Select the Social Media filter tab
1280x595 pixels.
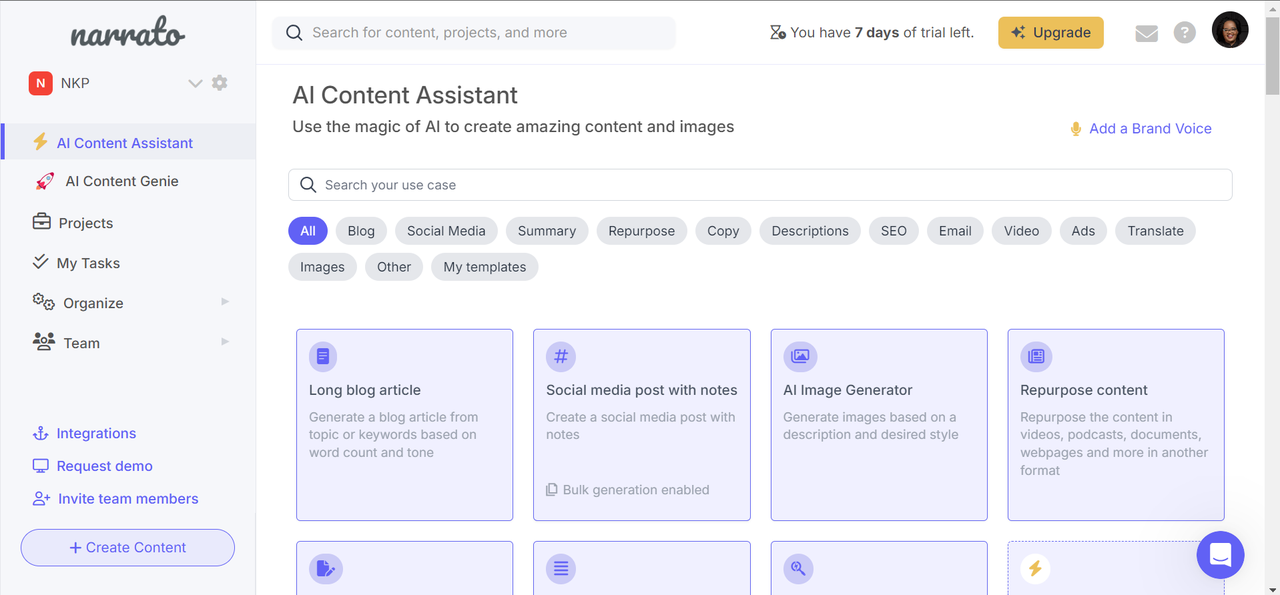[x=446, y=231]
